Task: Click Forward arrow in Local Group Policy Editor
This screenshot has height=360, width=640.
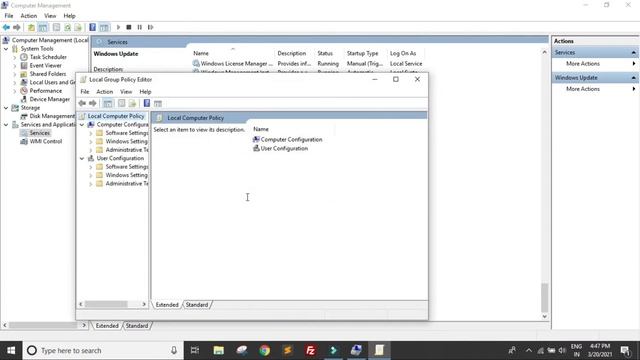Action: click(x=93, y=103)
